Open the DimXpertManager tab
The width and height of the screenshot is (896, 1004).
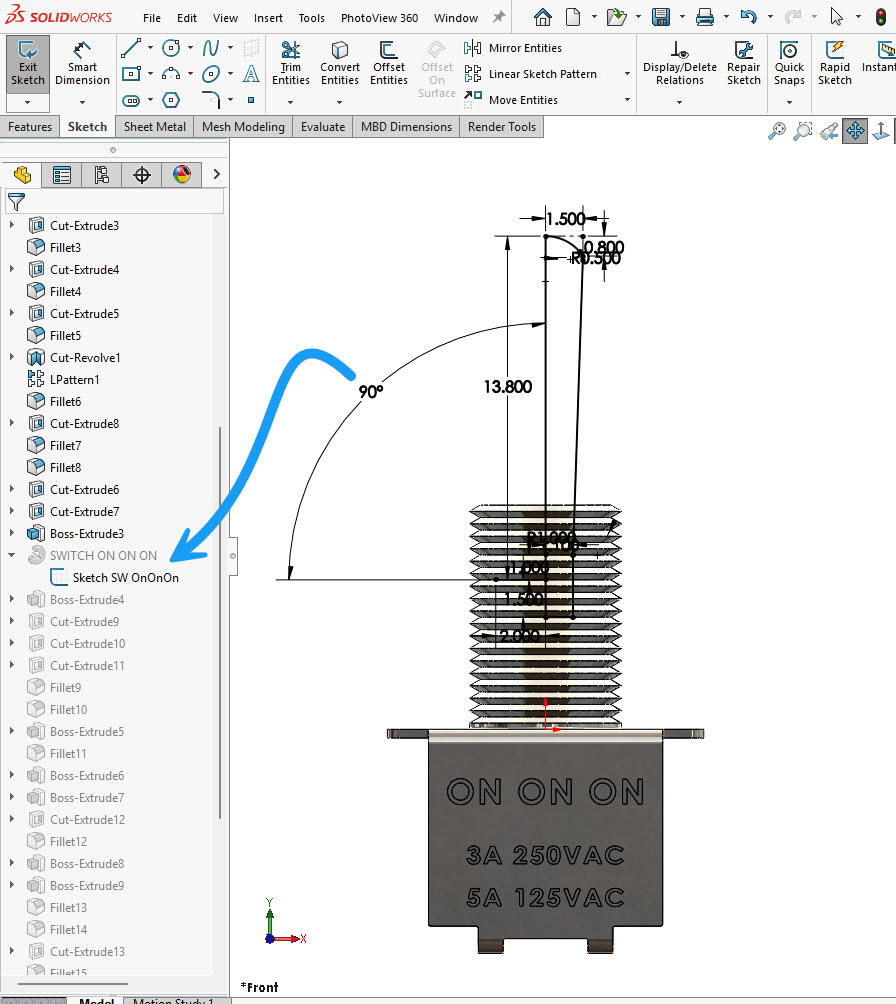click(x=142, y=174)
